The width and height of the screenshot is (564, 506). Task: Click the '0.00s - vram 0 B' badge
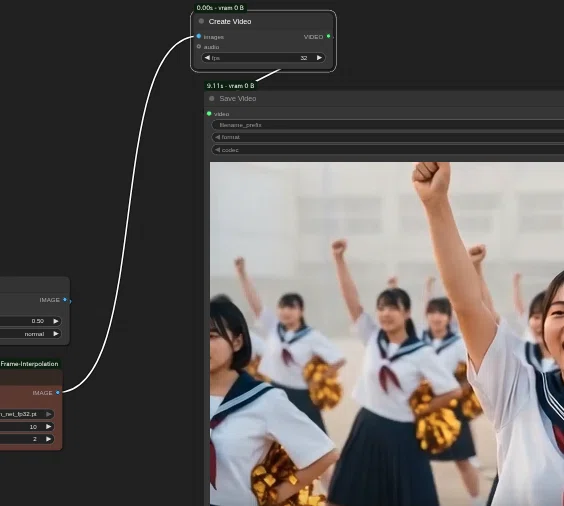pyautogui.click(x=220, y=8)
